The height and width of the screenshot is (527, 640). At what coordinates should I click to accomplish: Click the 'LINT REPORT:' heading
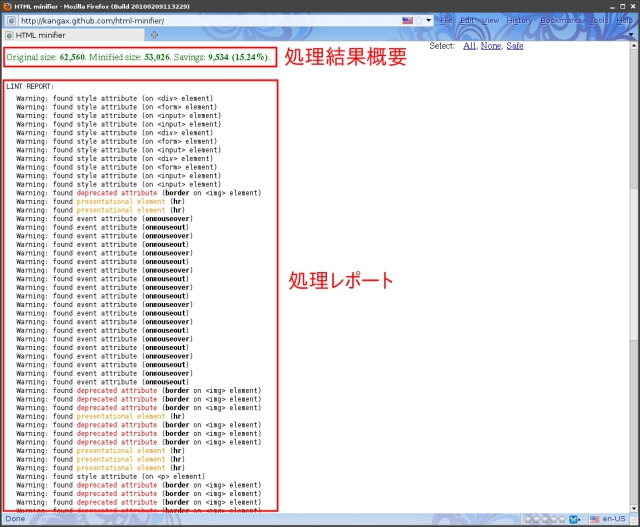coord(30,87)
